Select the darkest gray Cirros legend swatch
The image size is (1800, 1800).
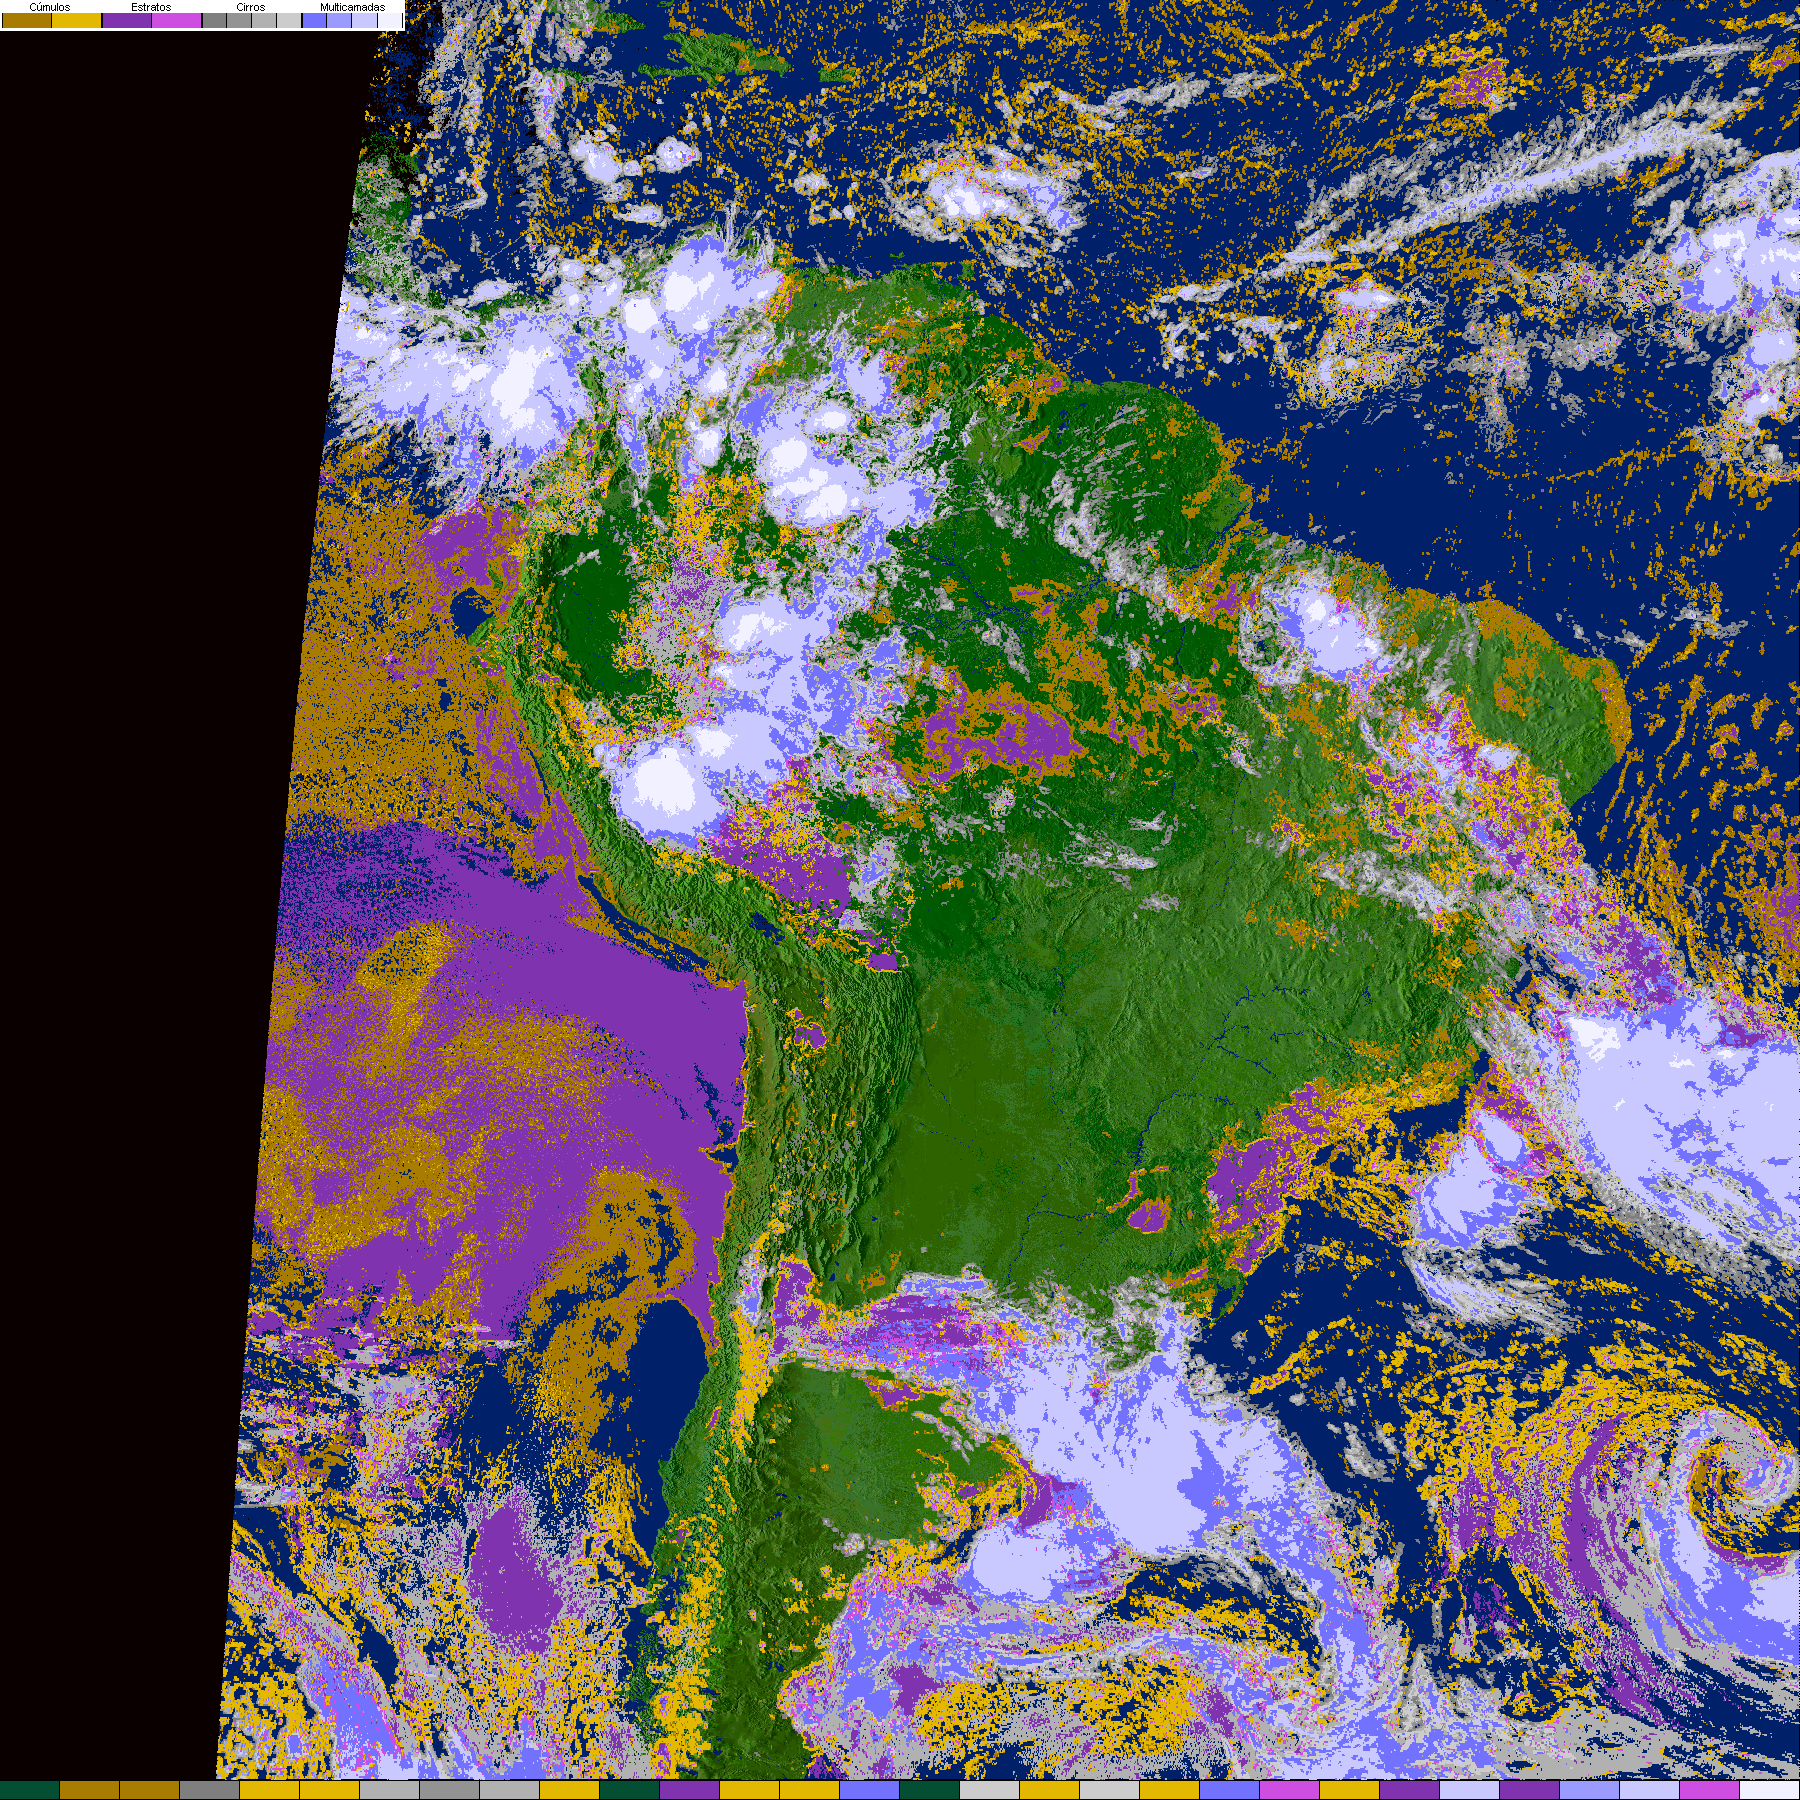click(x=214, y=20)
